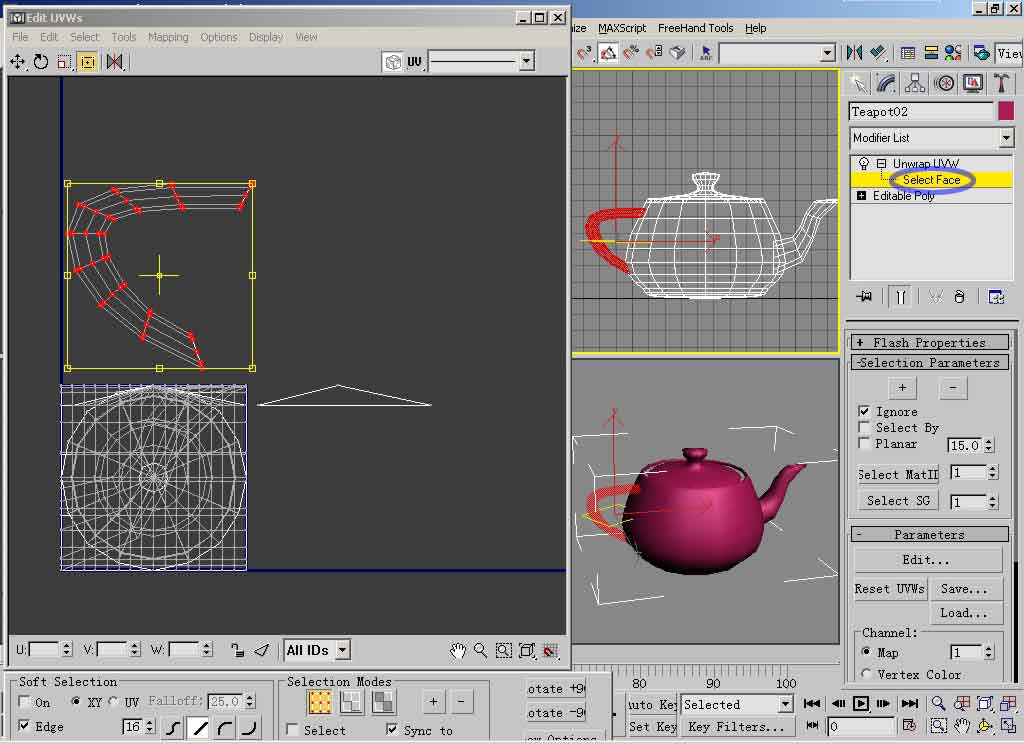This screenshot has height=744, width=1024.
Task: Click the Teapot02 object color swatch
Action: coord(1006,111)
